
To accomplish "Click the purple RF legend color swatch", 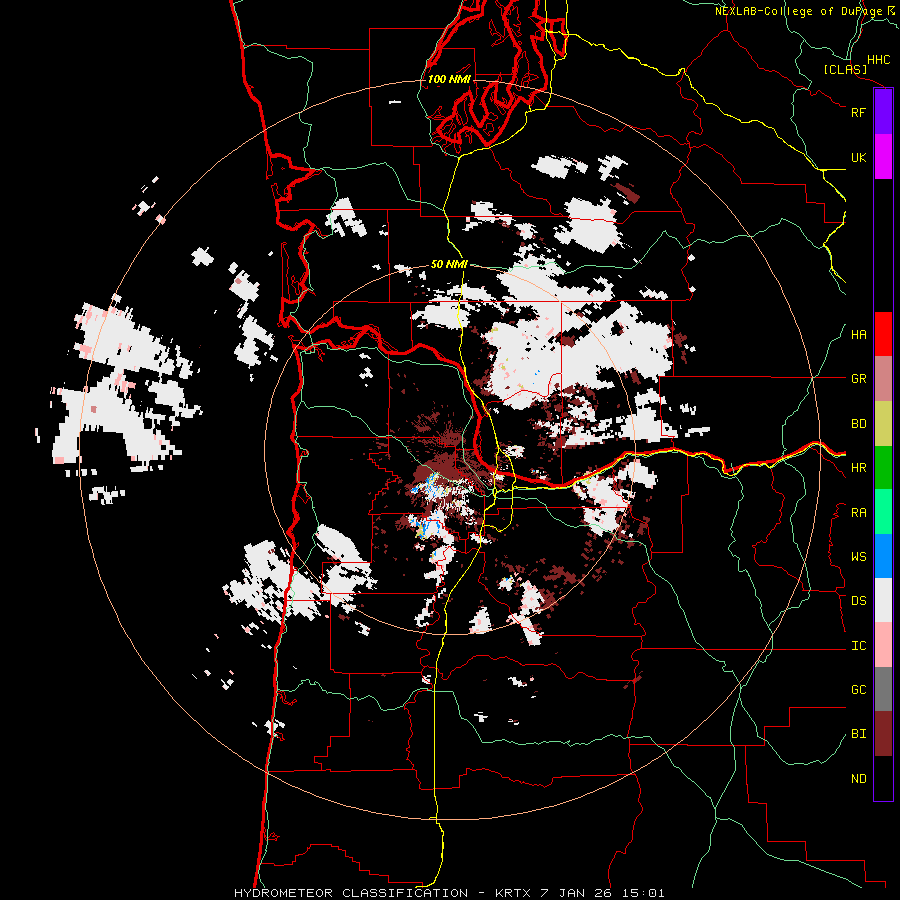I will click(x=883, y=112).
